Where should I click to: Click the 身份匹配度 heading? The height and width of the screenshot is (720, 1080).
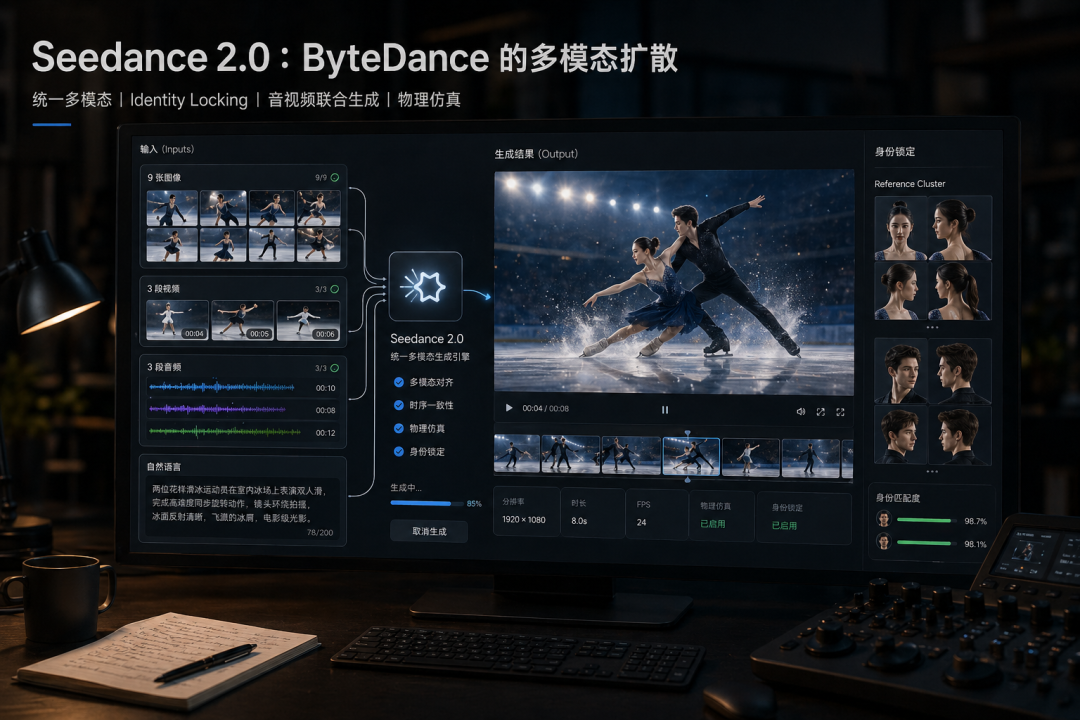point(897,497)
